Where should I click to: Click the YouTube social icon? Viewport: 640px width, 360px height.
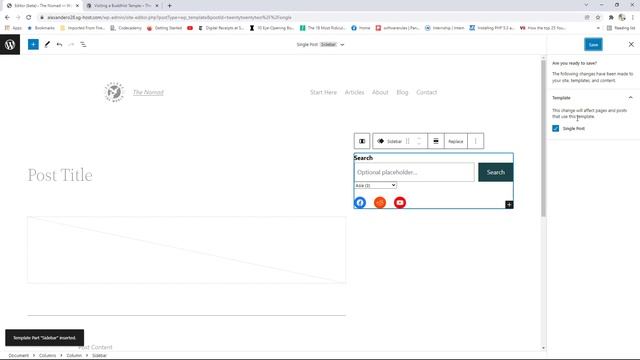[x=400, y=202]
